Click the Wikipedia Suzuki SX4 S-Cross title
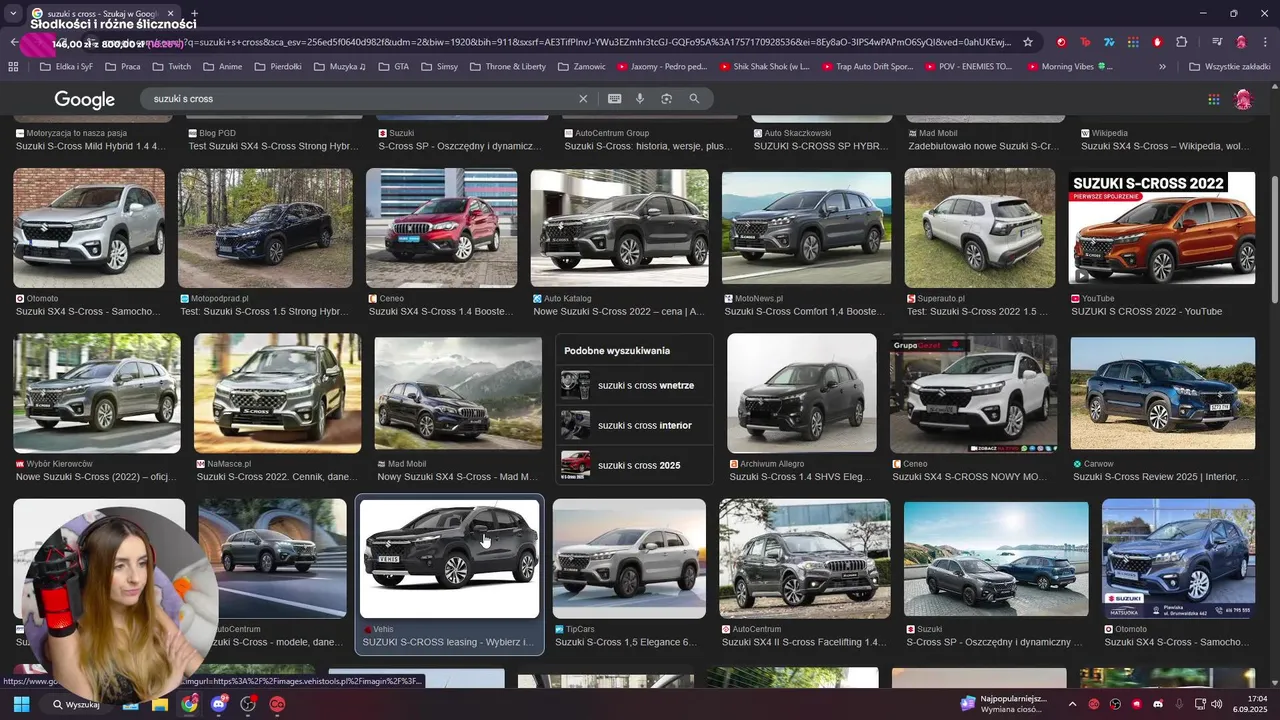This screenshot has width=1280, height=720. pyautogui.click(x=1165, y=146)
